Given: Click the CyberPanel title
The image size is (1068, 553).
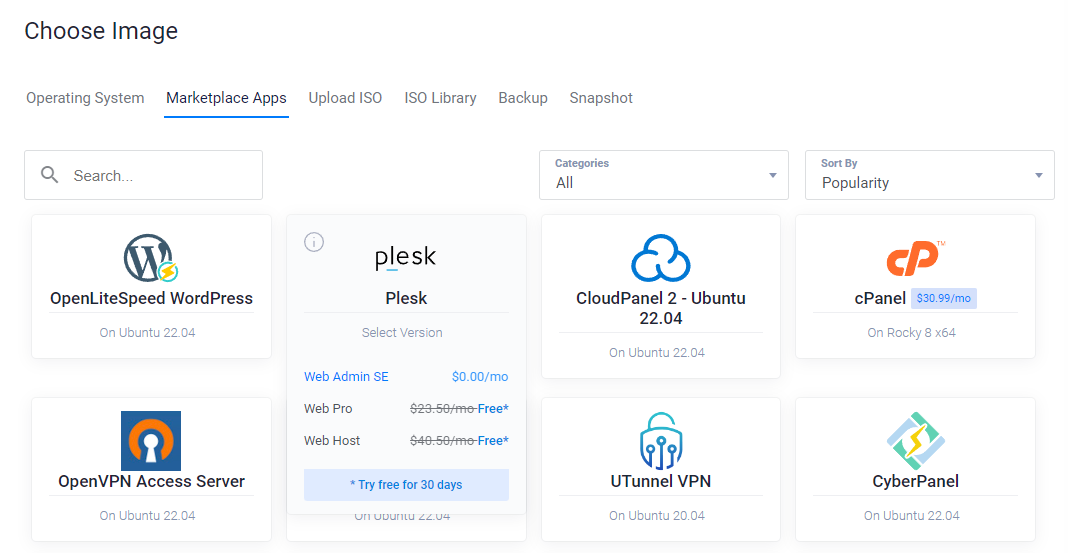Looking at the screenshot, I should click(x=915, y=481).
